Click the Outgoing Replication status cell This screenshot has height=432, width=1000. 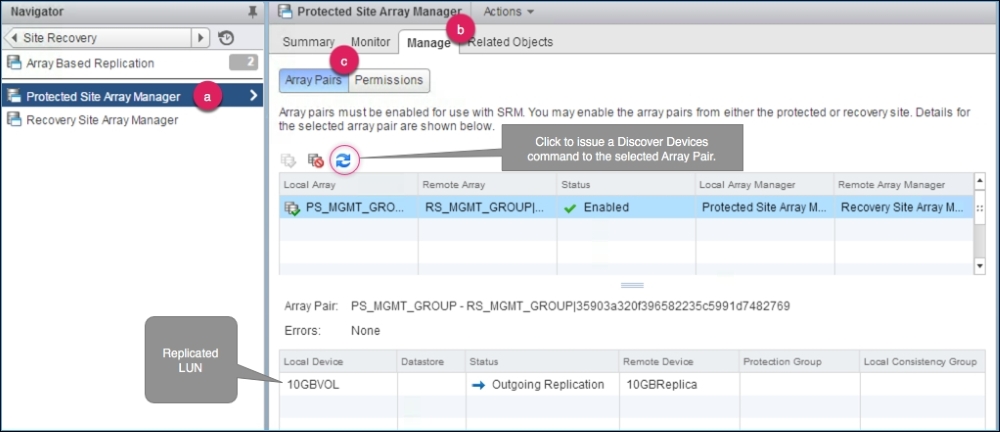coord(541,385)
